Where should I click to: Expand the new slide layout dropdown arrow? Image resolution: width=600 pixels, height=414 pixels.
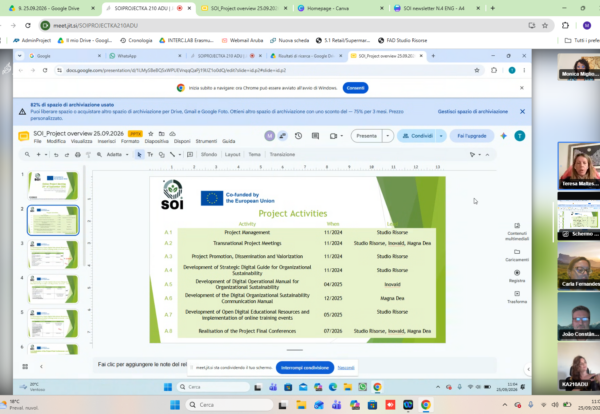coord(46,155)
